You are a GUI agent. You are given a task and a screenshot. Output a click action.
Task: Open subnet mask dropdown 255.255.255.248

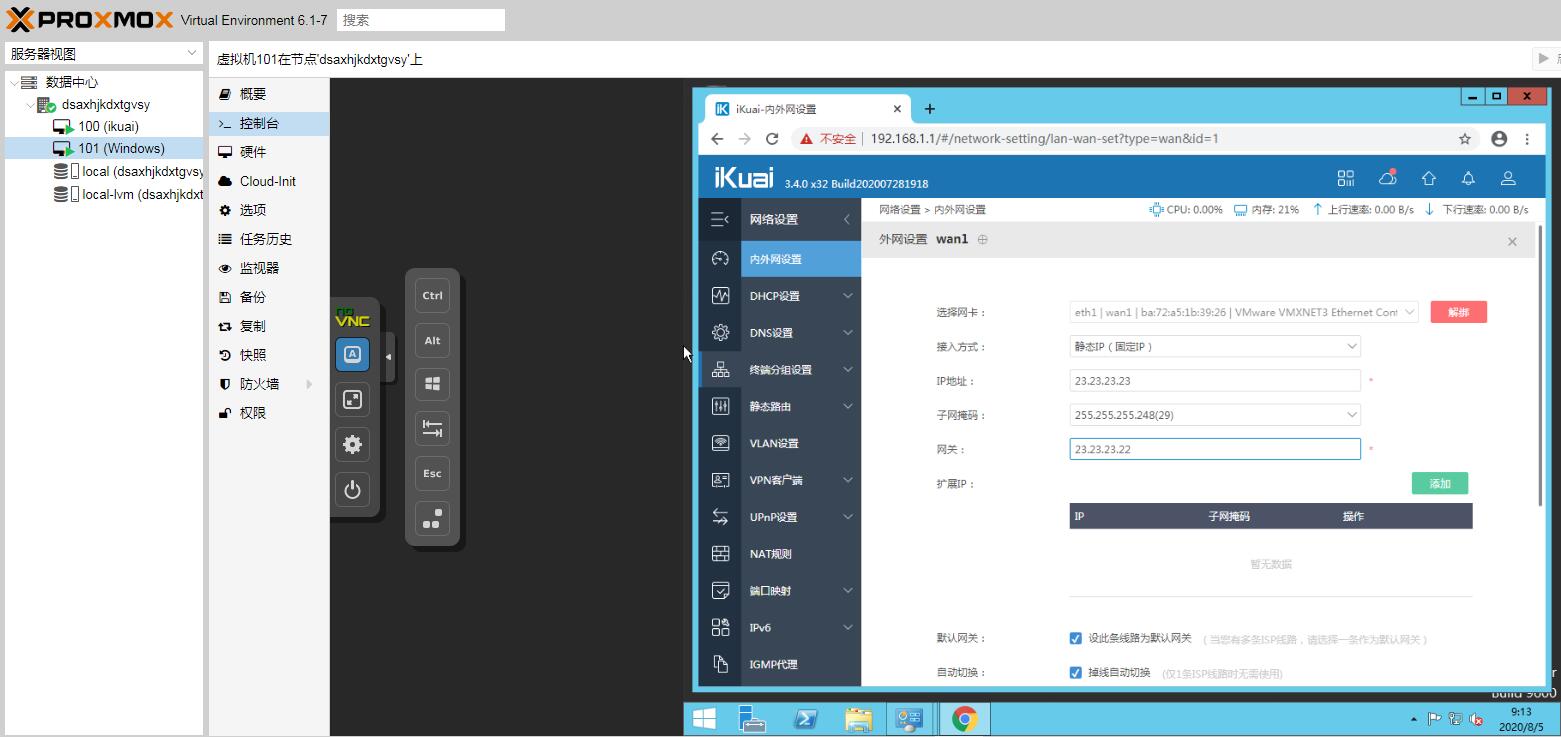1215,415
